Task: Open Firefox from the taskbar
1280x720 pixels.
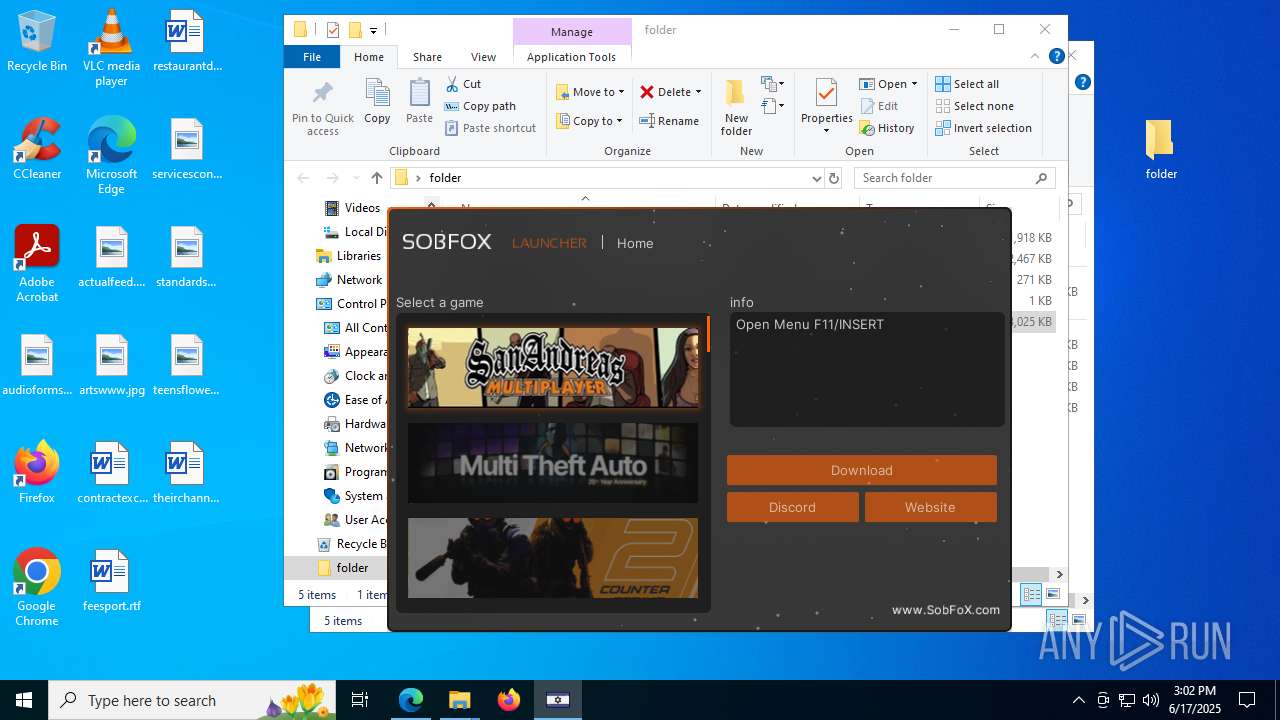Action: click(x=509, y=700)
